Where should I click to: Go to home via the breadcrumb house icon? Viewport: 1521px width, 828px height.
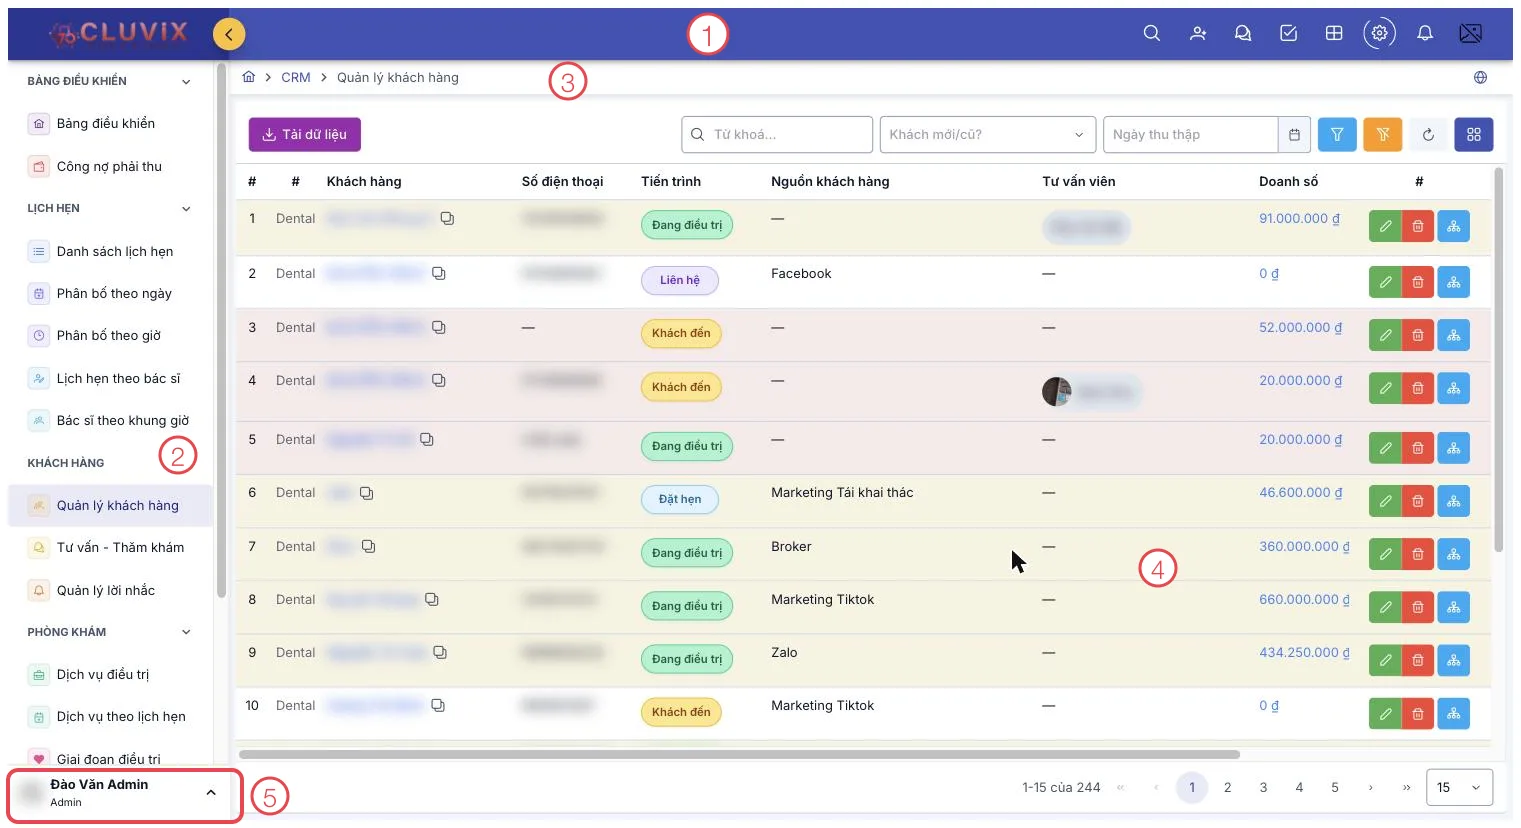249,77
